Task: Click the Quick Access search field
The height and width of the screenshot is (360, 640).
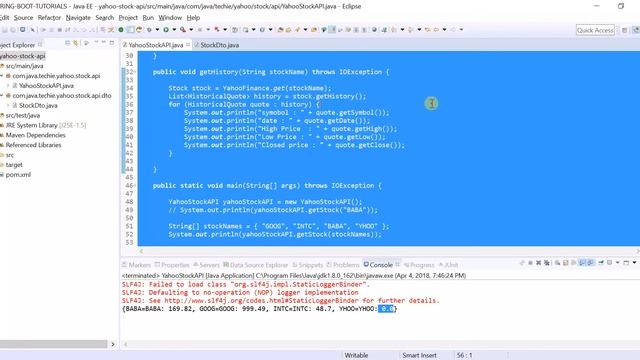Action: click(595, 30)
